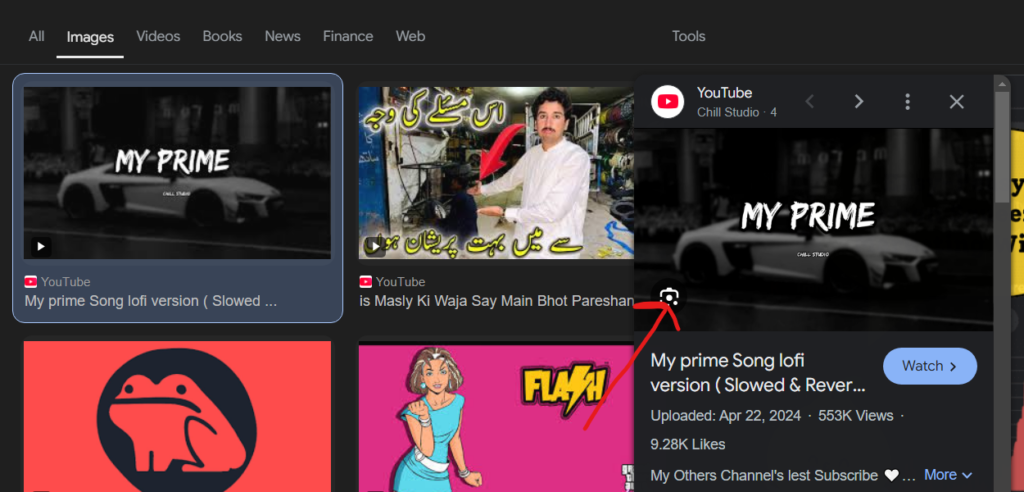
Task: Click 'Chill Studio' channel source text
Action: (x=728, y=112)
